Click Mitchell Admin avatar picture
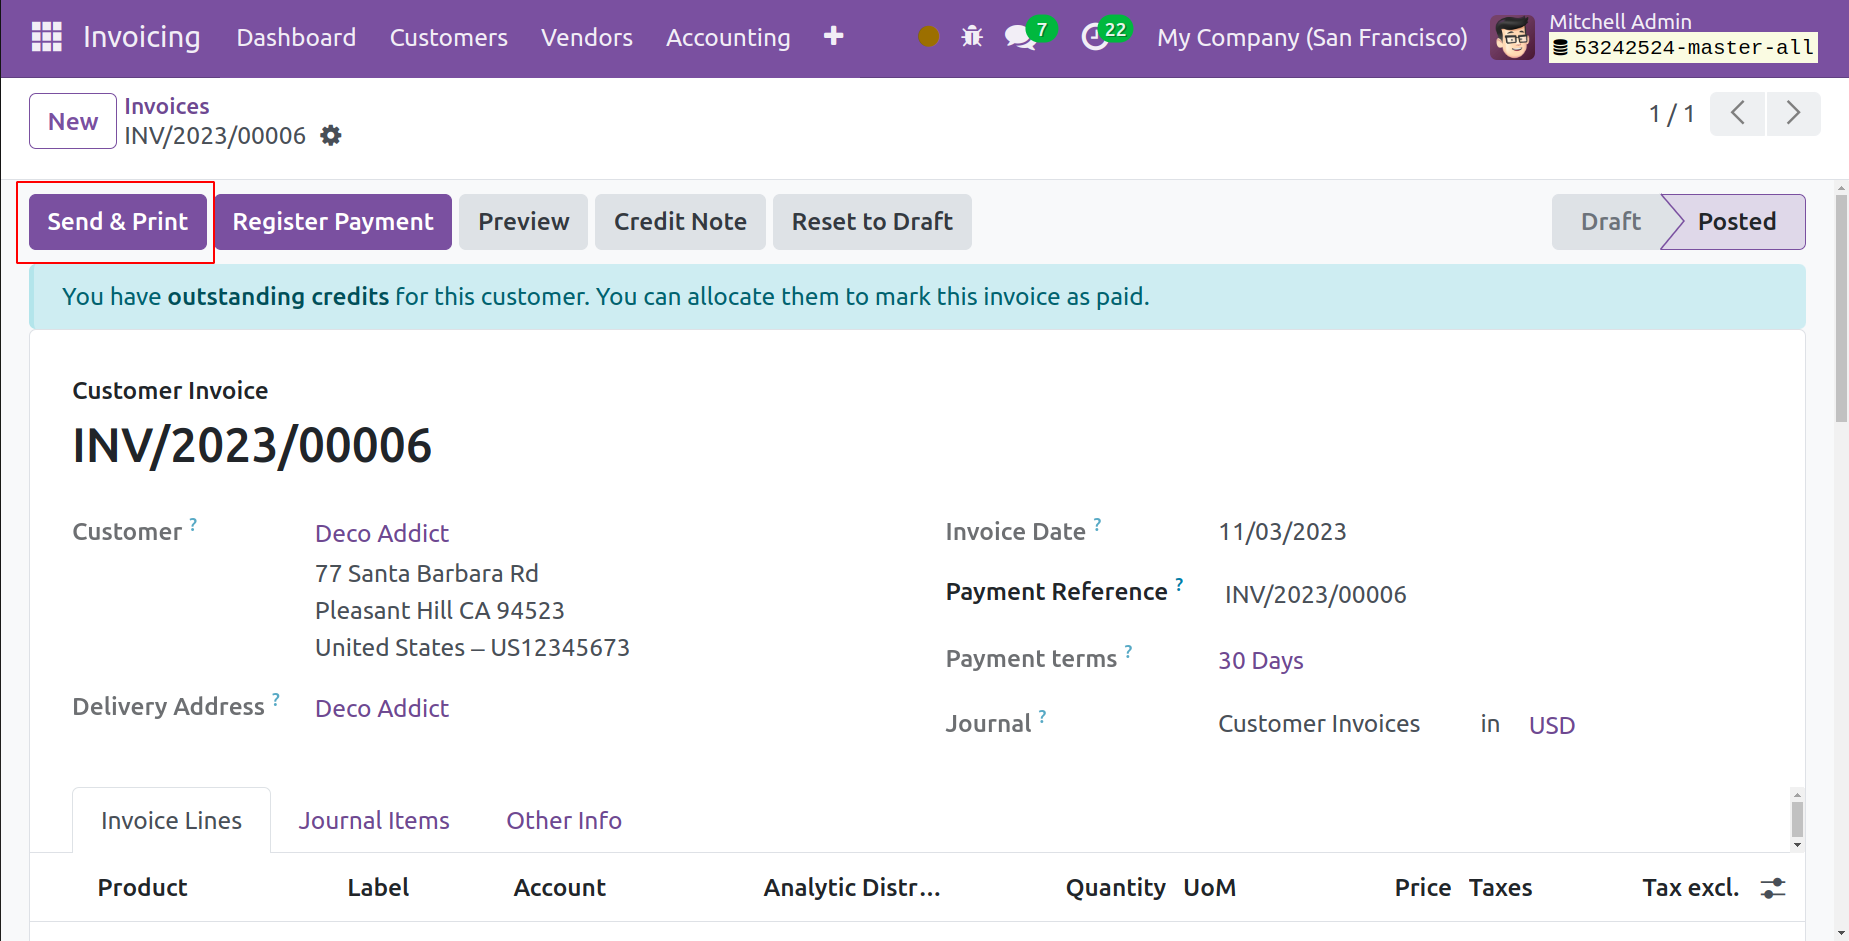1849x941 pixels. coord(1512,38)
